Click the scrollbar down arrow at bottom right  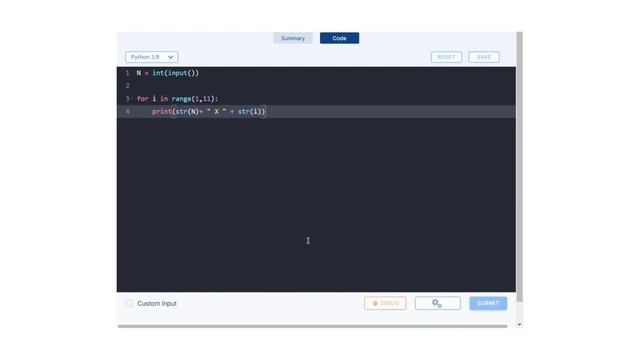[519, 324]
